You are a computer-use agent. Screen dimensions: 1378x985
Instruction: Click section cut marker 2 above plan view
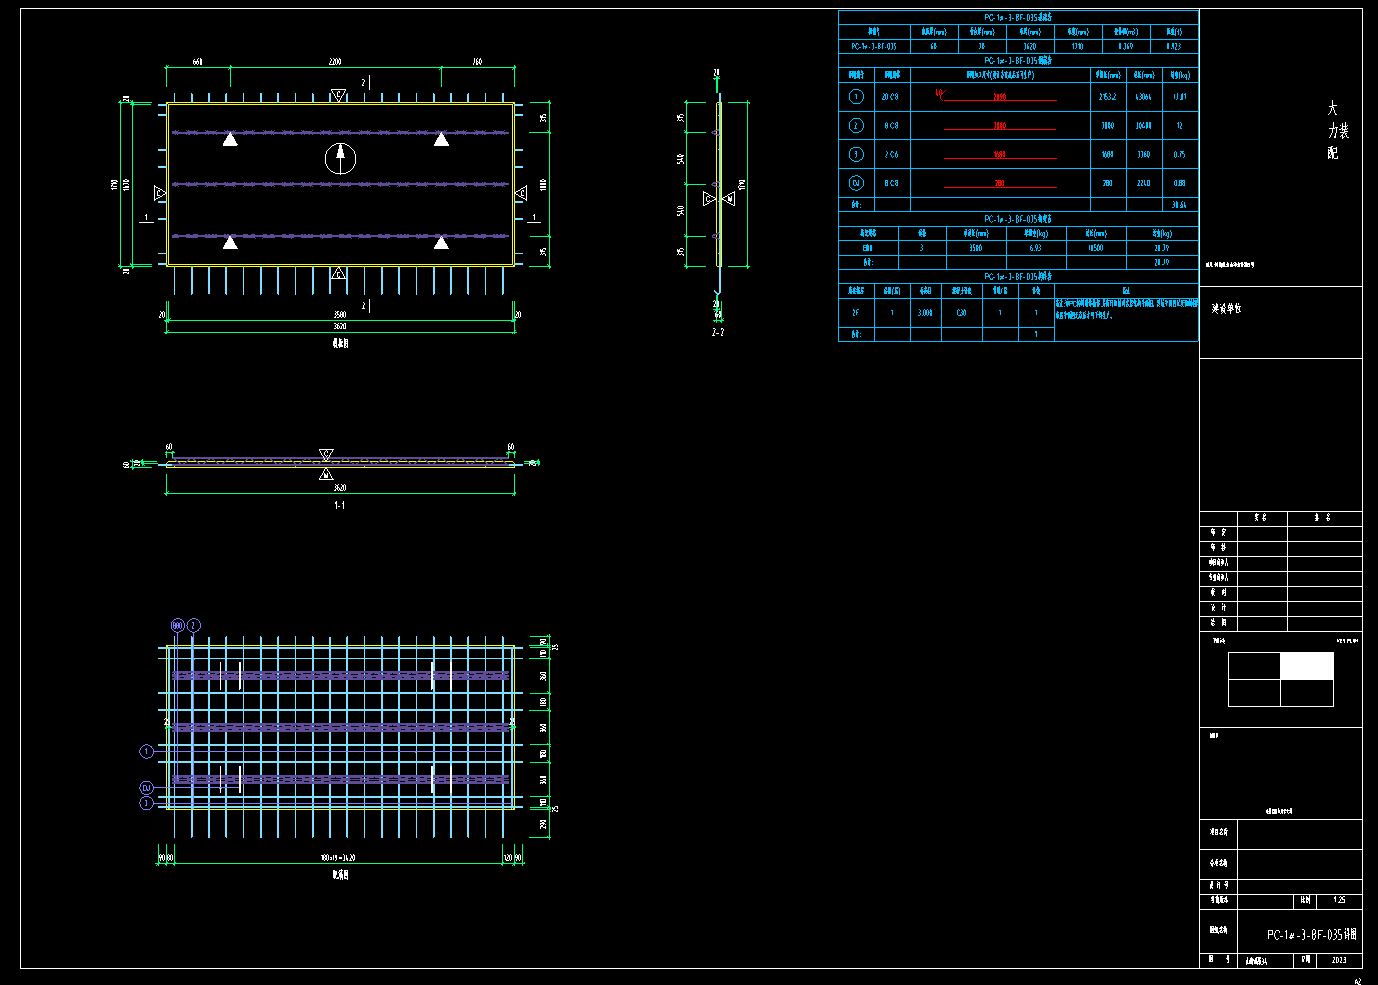365,81
